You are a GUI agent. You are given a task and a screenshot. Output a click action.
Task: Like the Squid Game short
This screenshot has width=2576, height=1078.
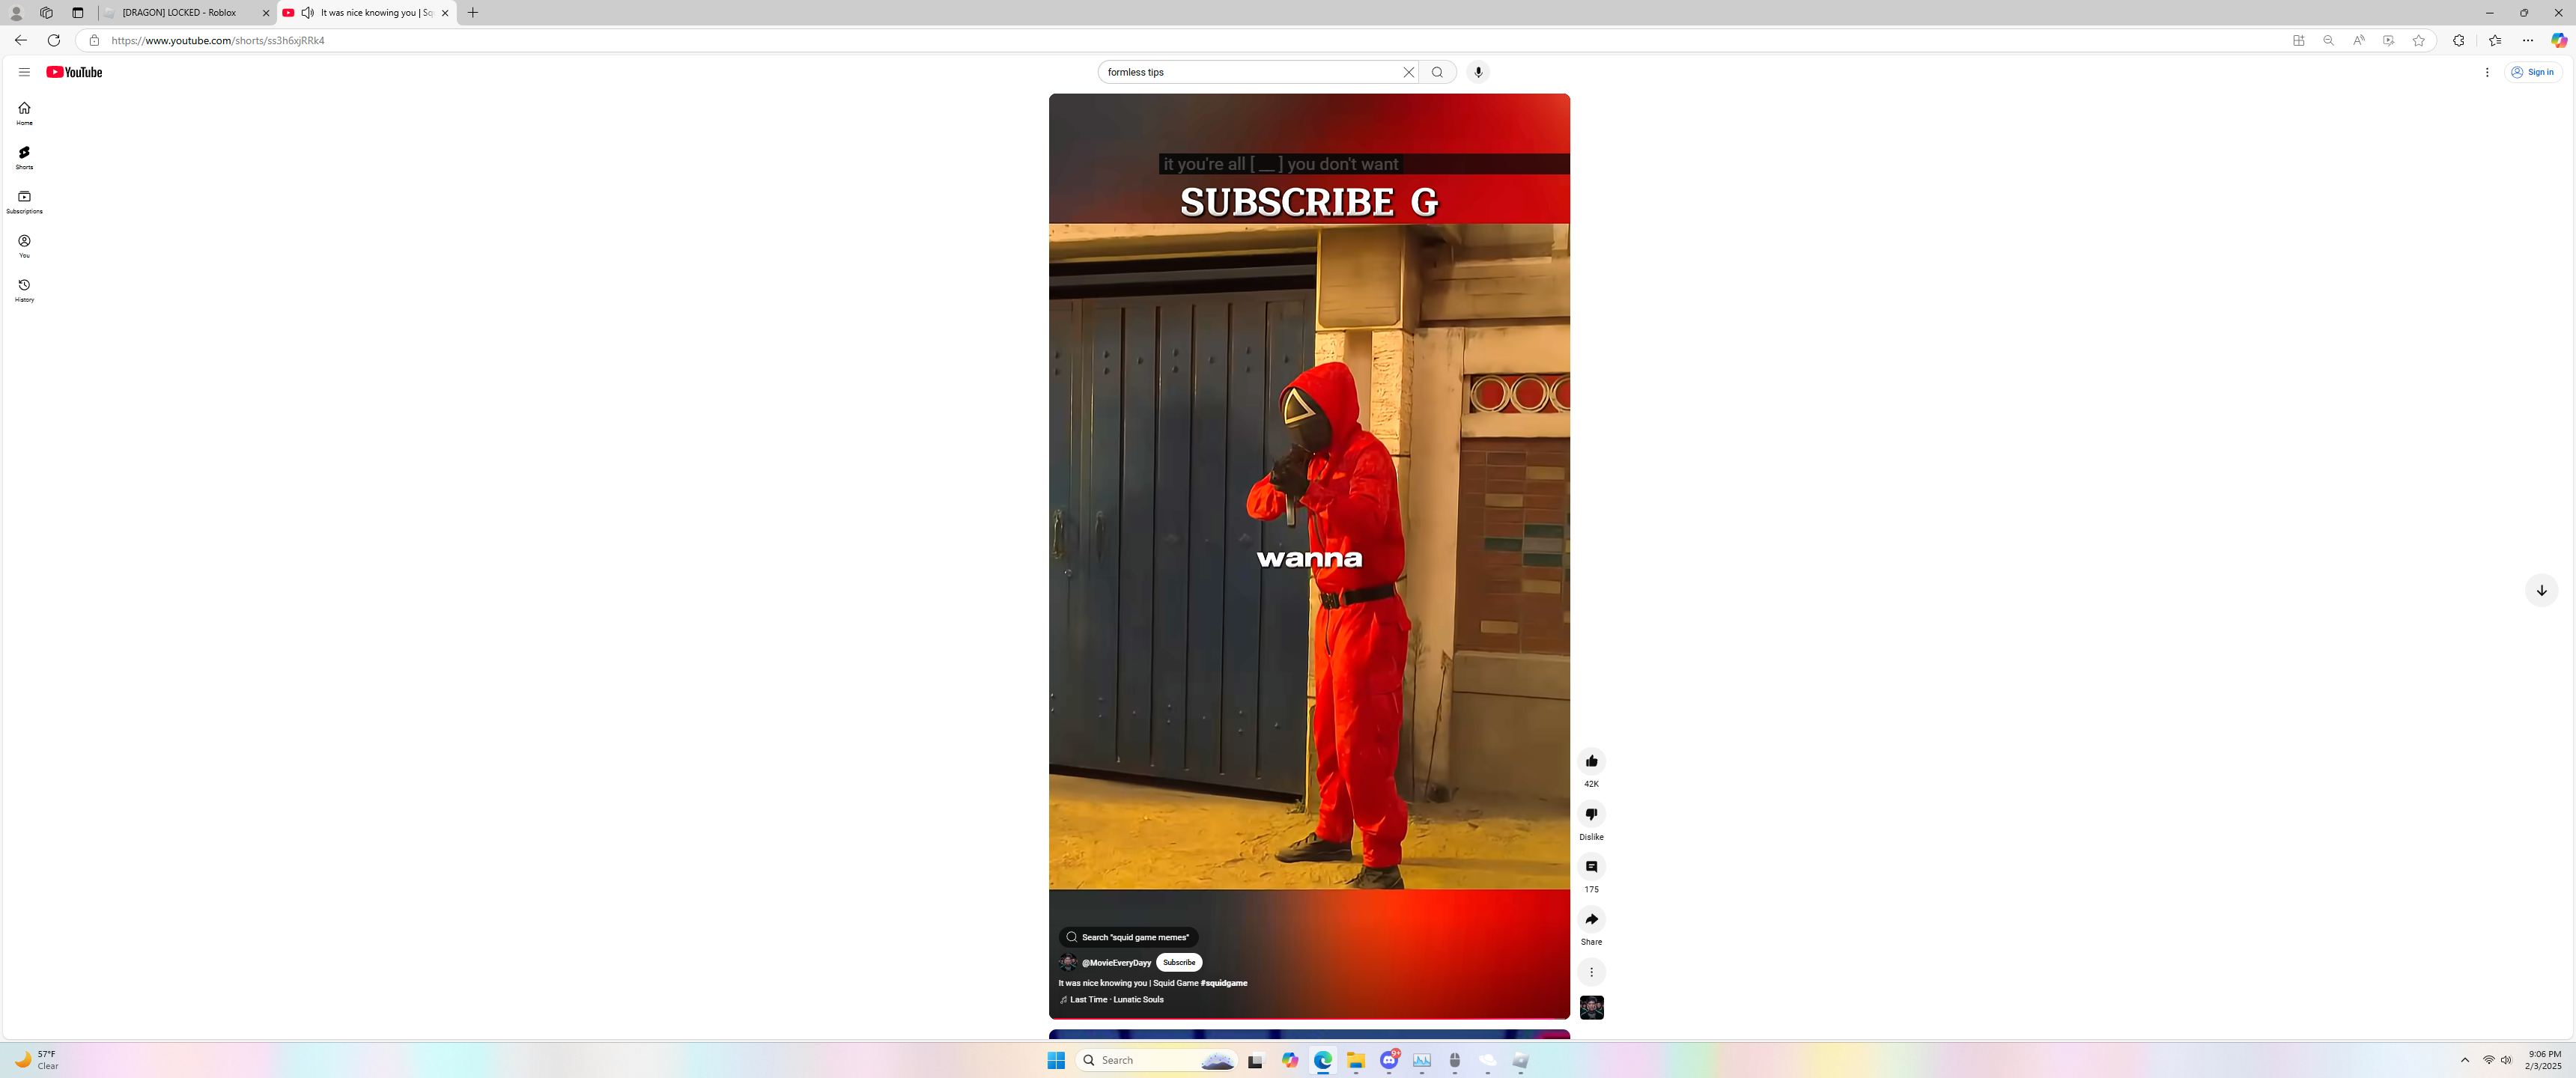coord(1591,761)
